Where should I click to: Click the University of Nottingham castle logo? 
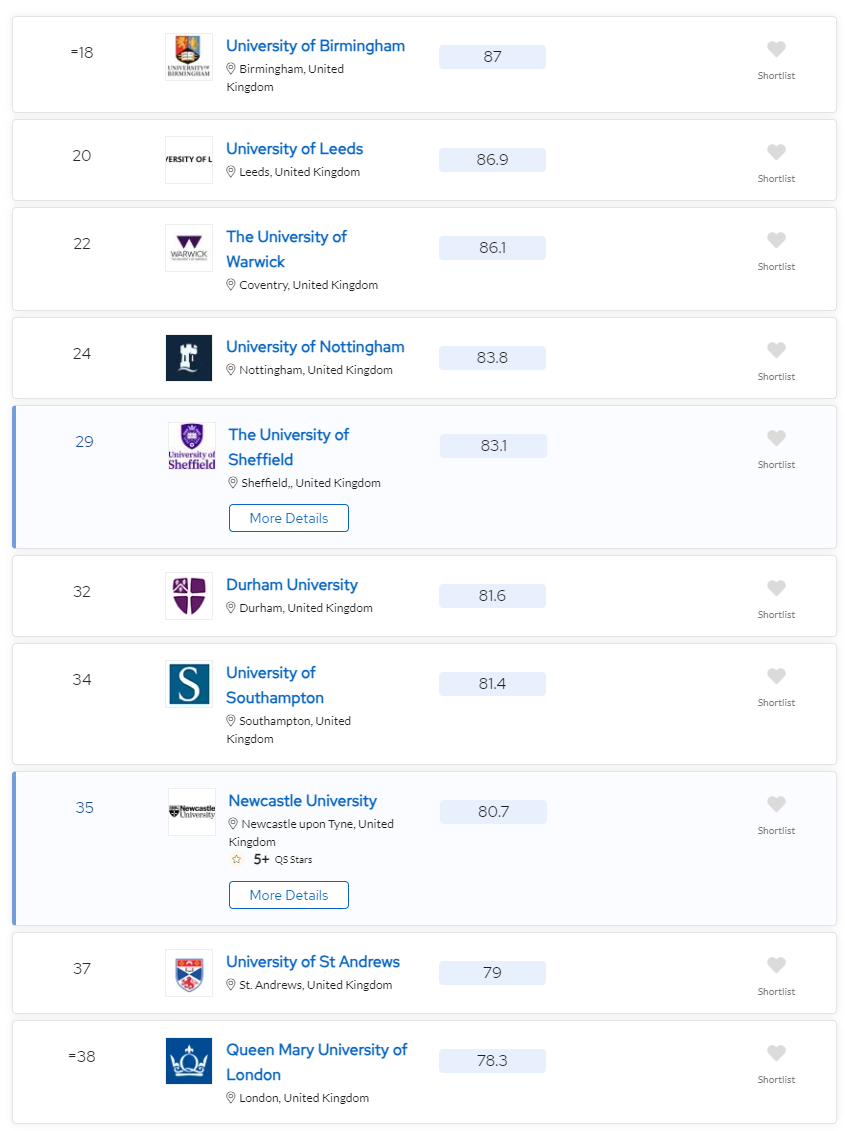coord(189,358)
